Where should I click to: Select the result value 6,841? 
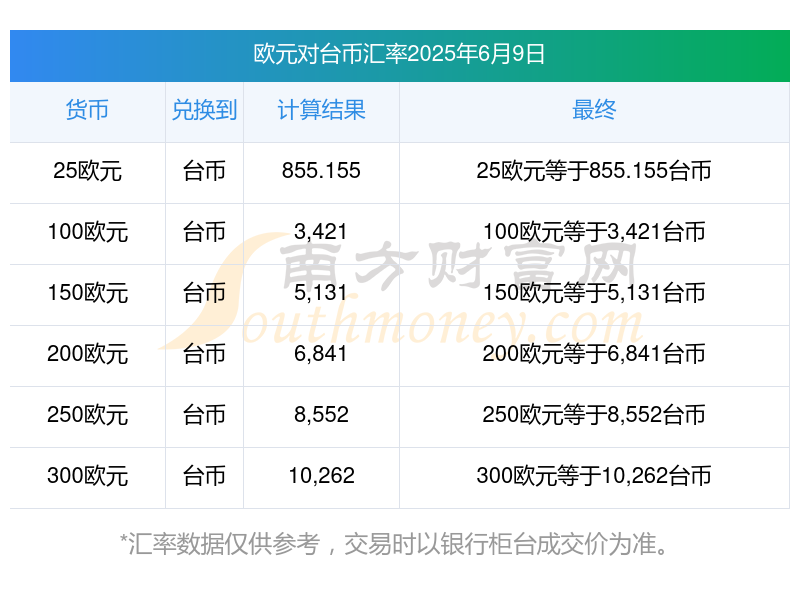click(321, 354)
